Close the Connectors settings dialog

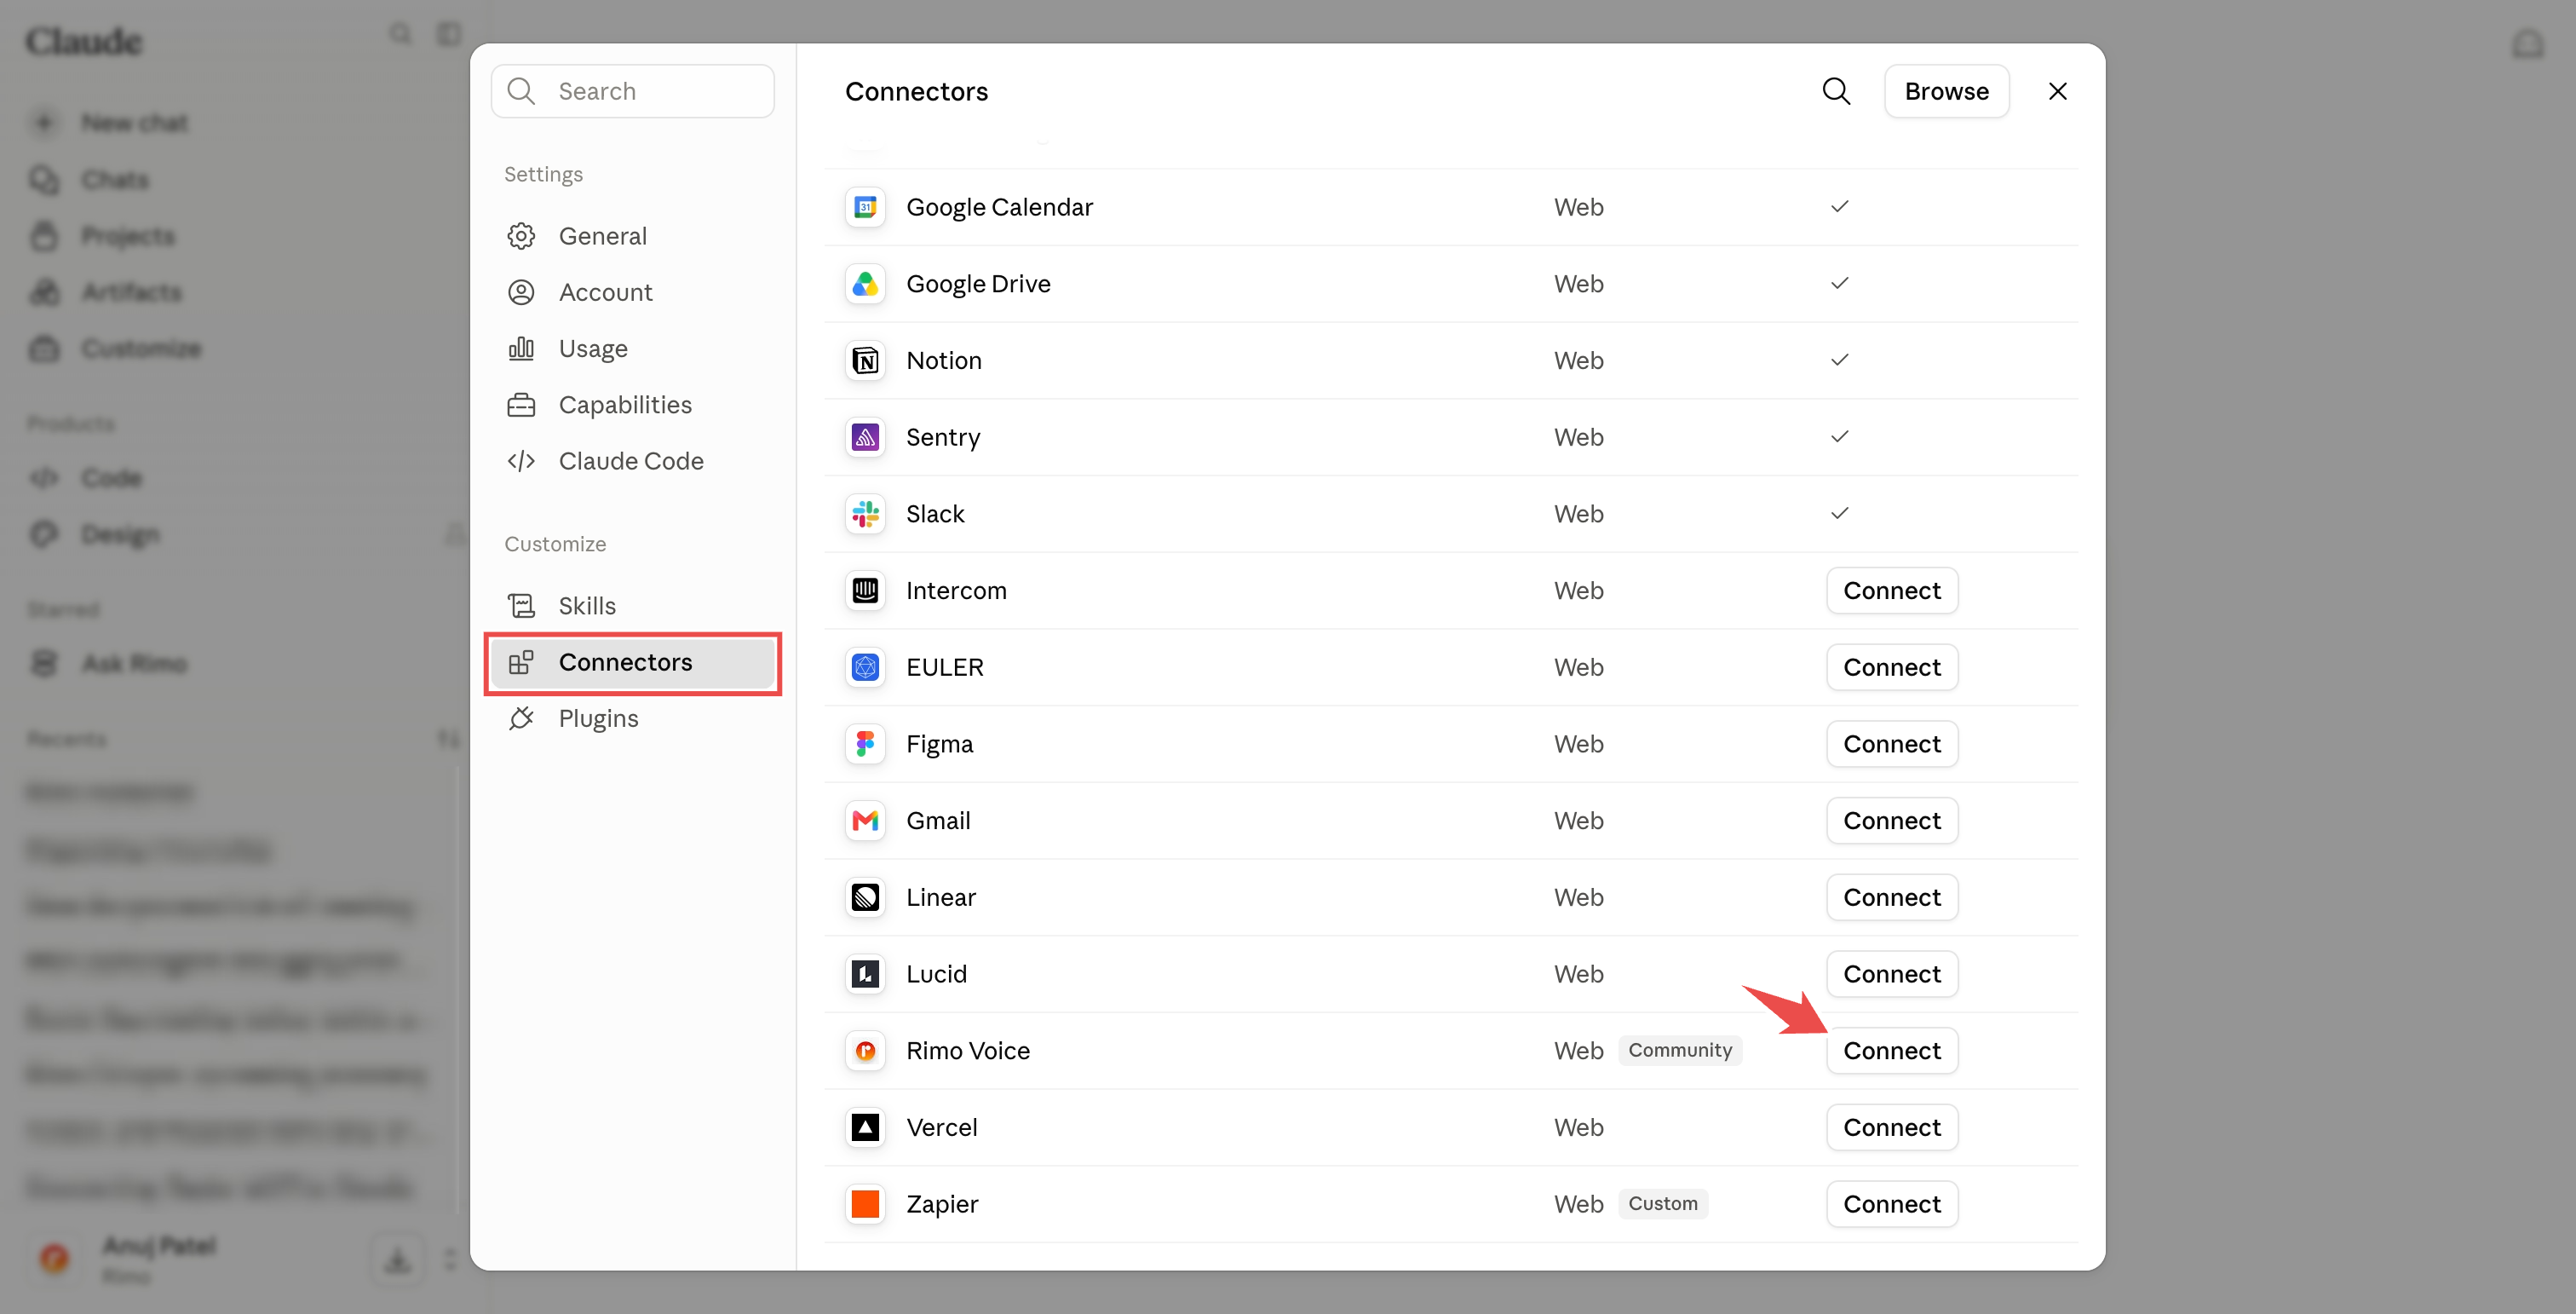click(2057, 91)
